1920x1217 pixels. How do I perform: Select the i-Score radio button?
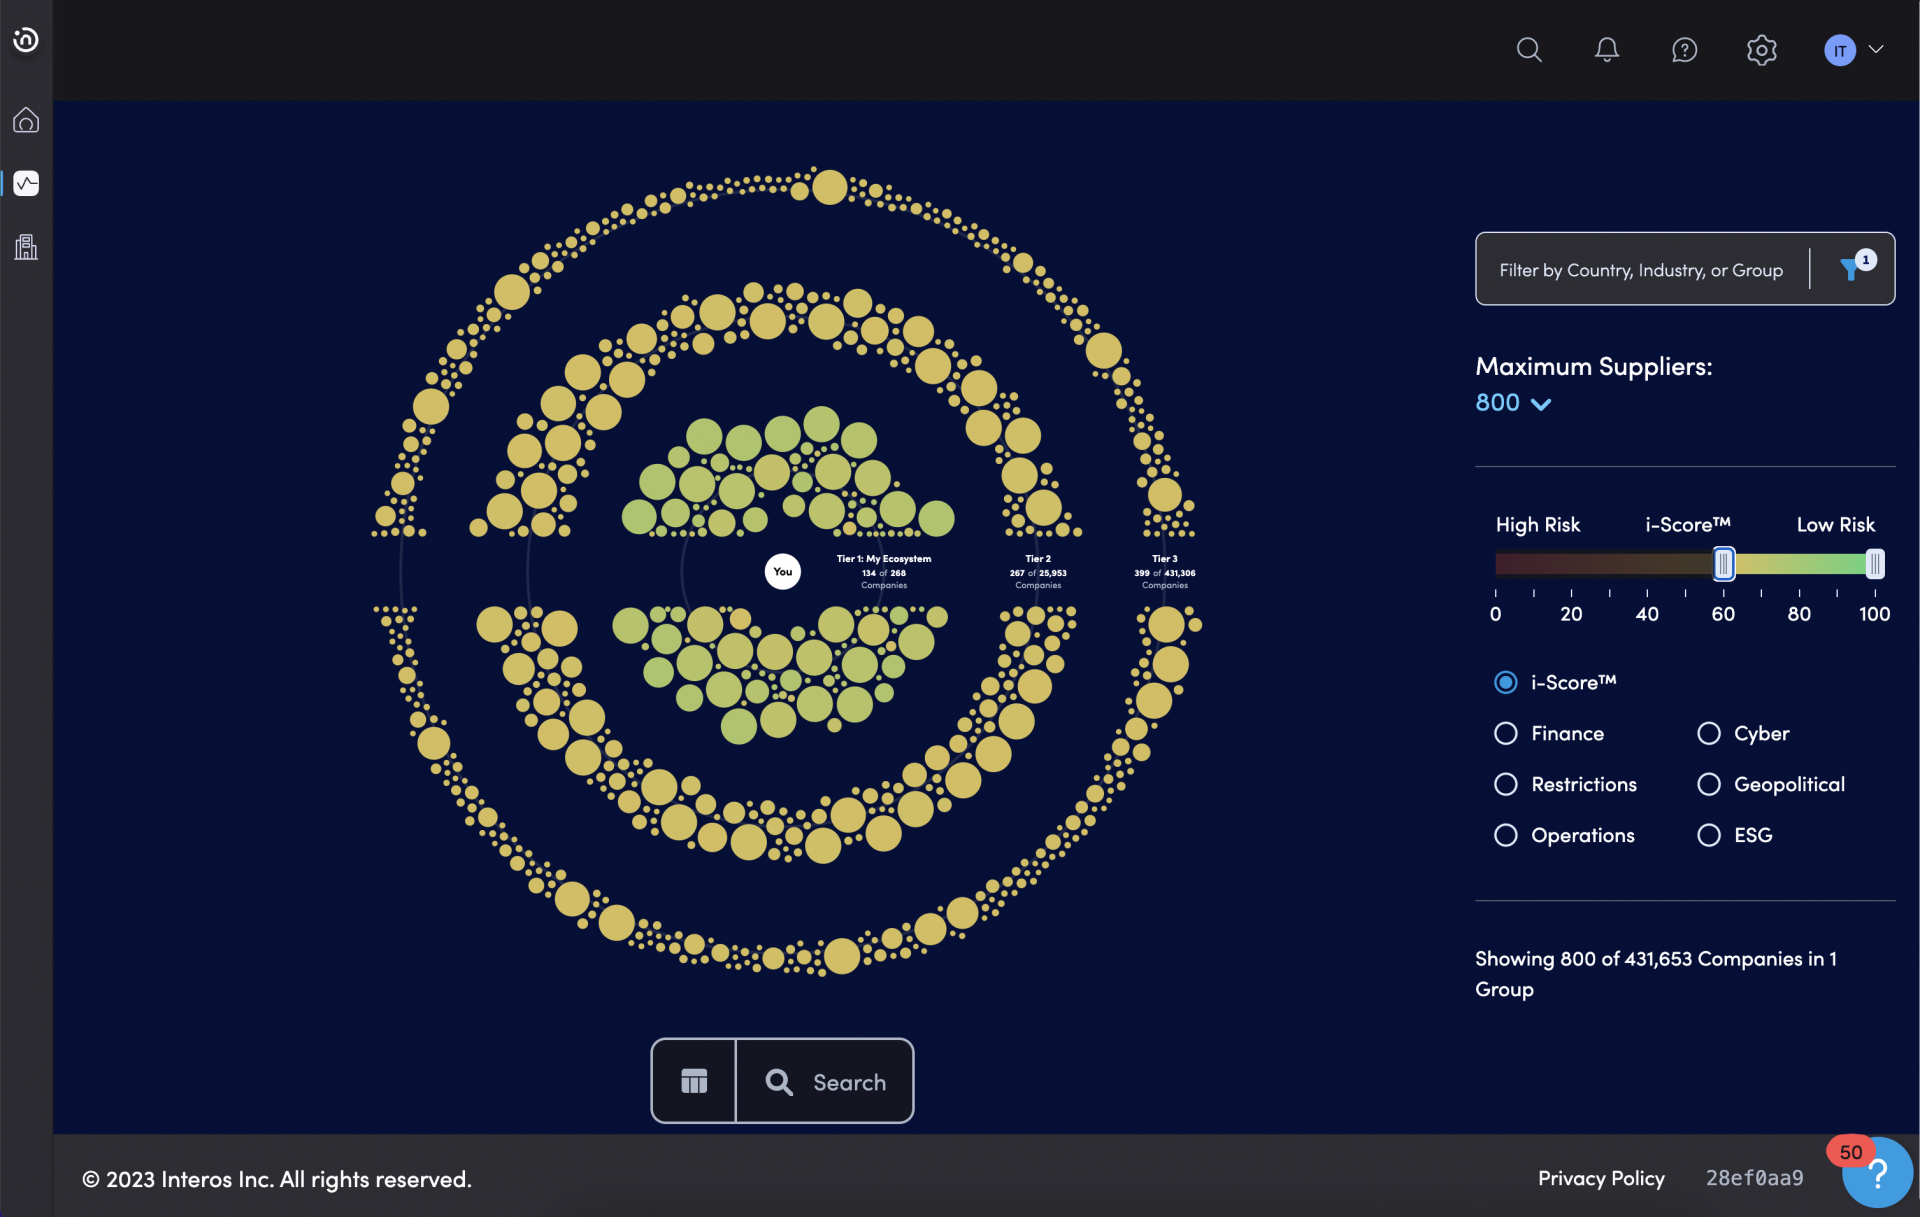[1505, 682]
